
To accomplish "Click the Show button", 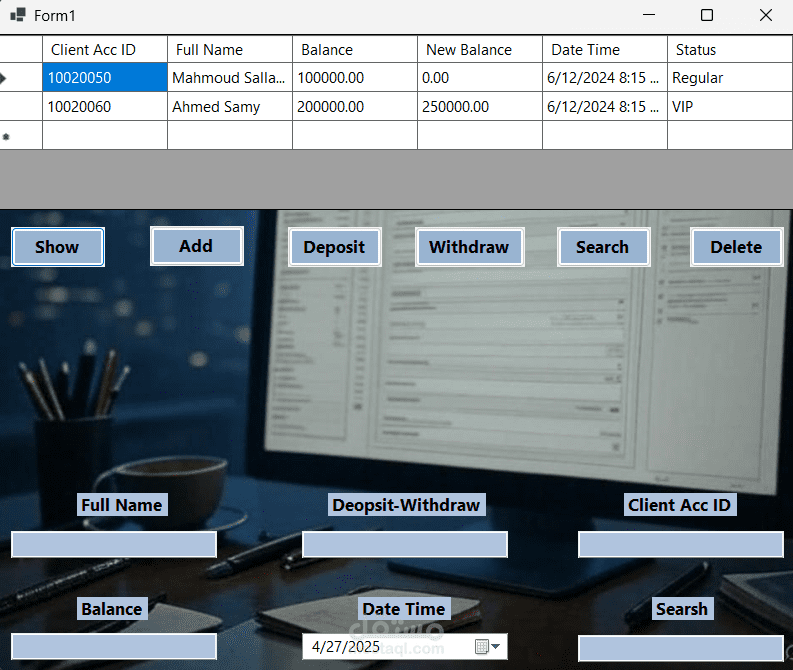I will (x=58, y=247).
